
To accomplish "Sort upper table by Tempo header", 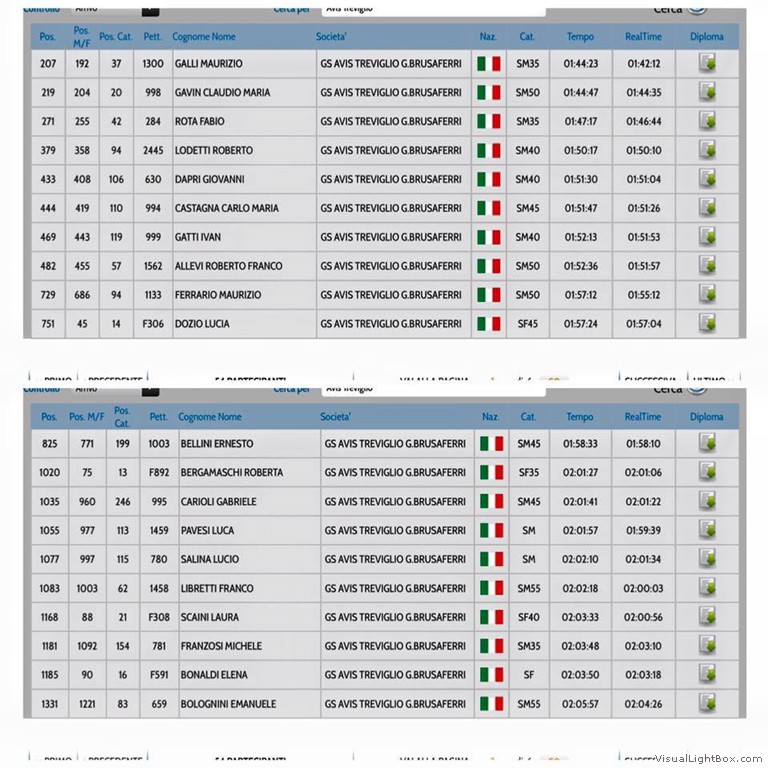I will [x=580, y=36].
